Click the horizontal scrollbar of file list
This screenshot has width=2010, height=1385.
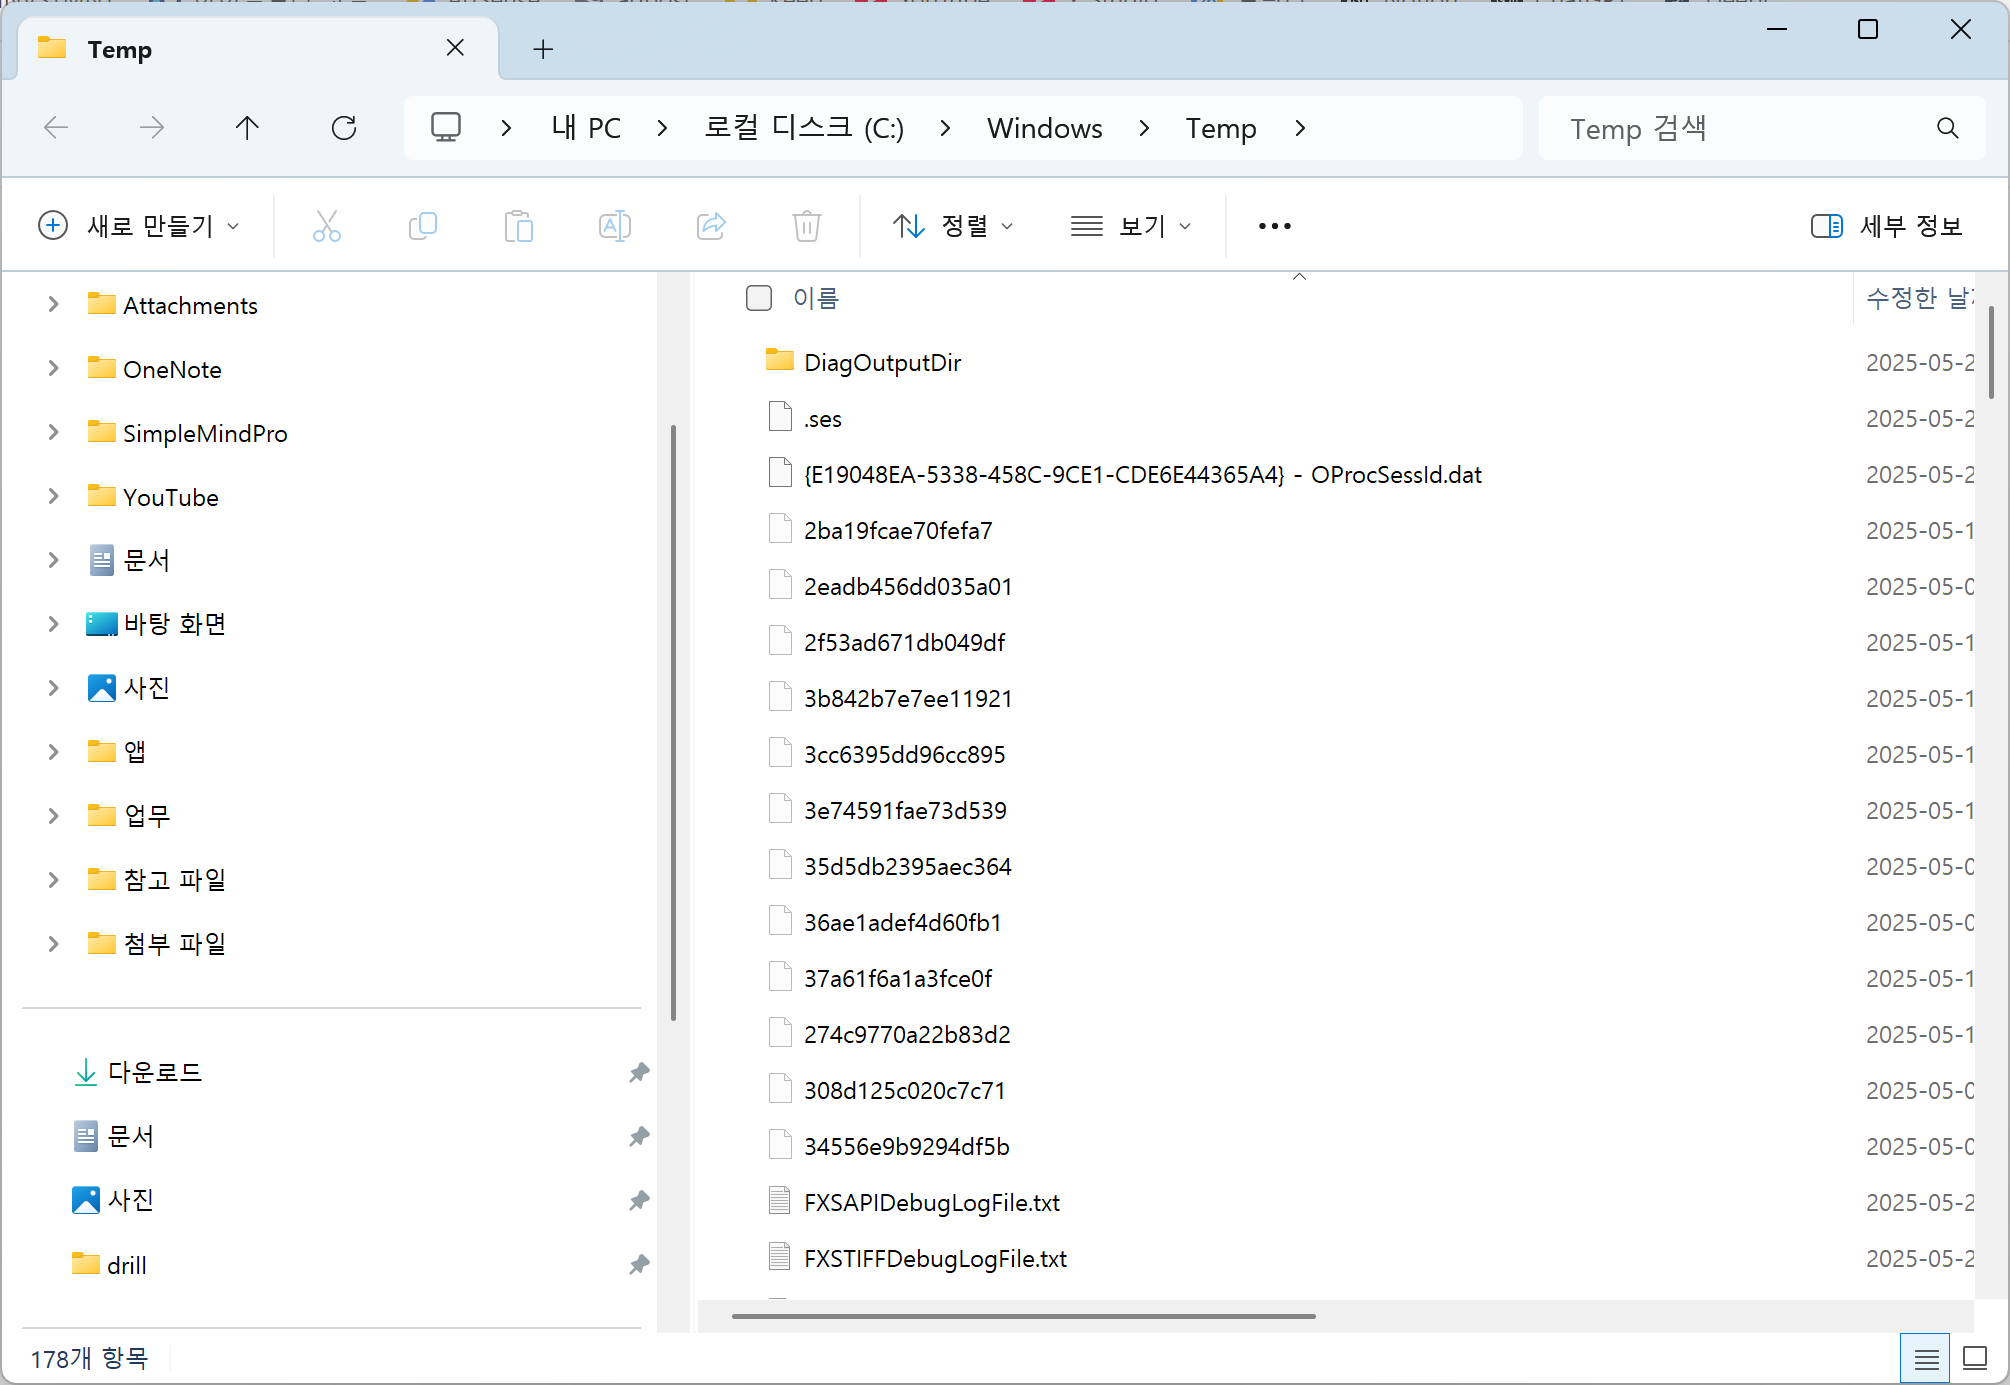[1023, 1316]
